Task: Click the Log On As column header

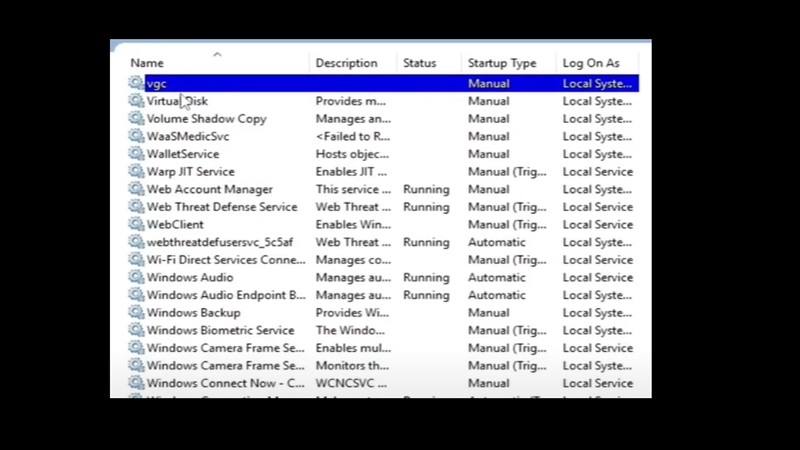Action: (591, 63)
